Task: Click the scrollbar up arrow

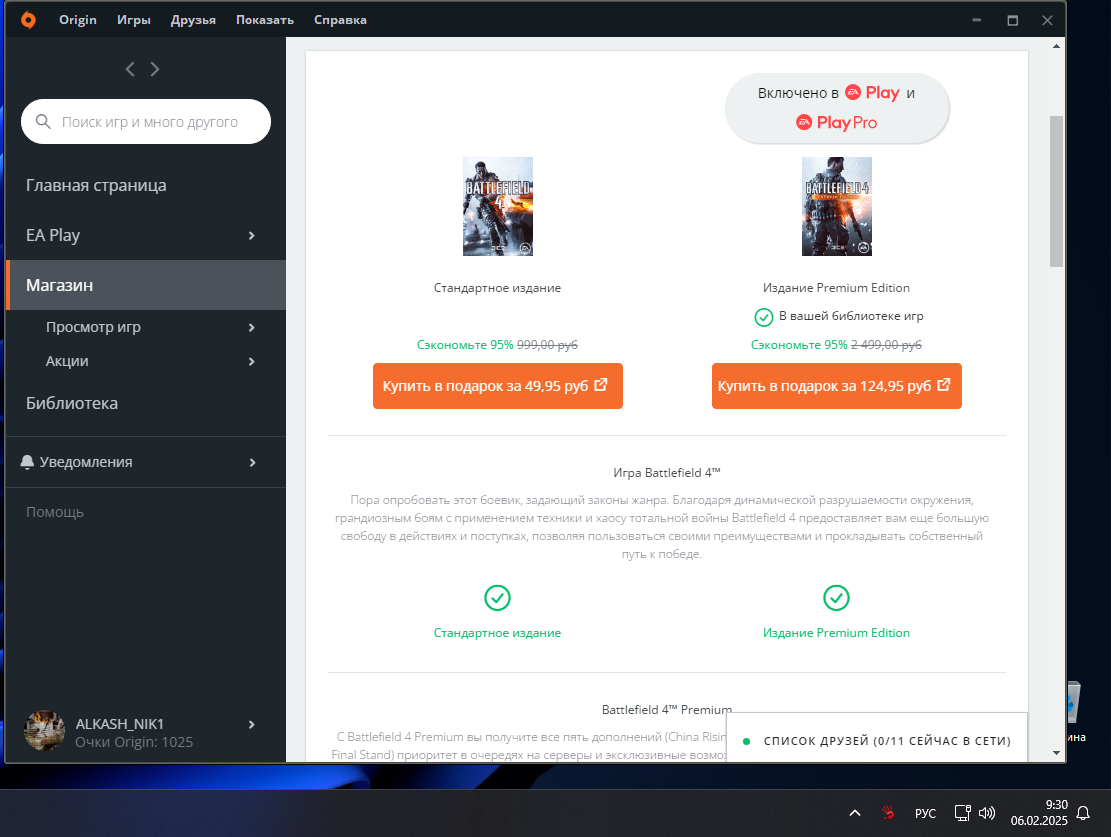Action: 1056,46
